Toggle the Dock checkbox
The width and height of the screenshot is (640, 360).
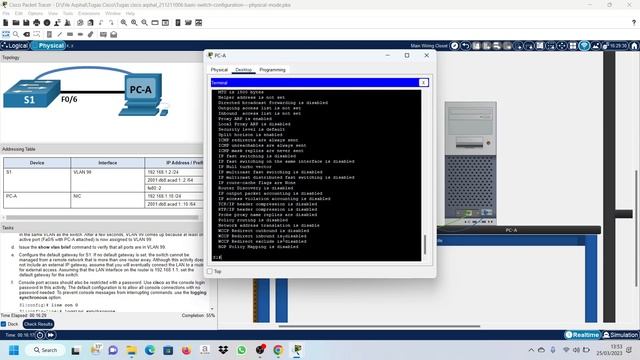coord(4,324)
